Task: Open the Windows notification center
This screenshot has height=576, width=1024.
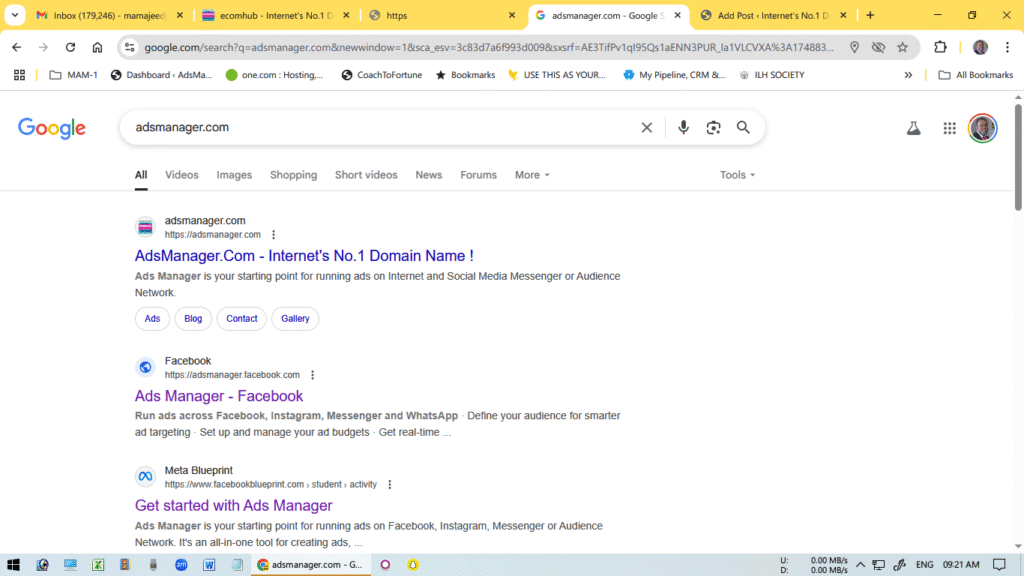Action: point(999,565)
